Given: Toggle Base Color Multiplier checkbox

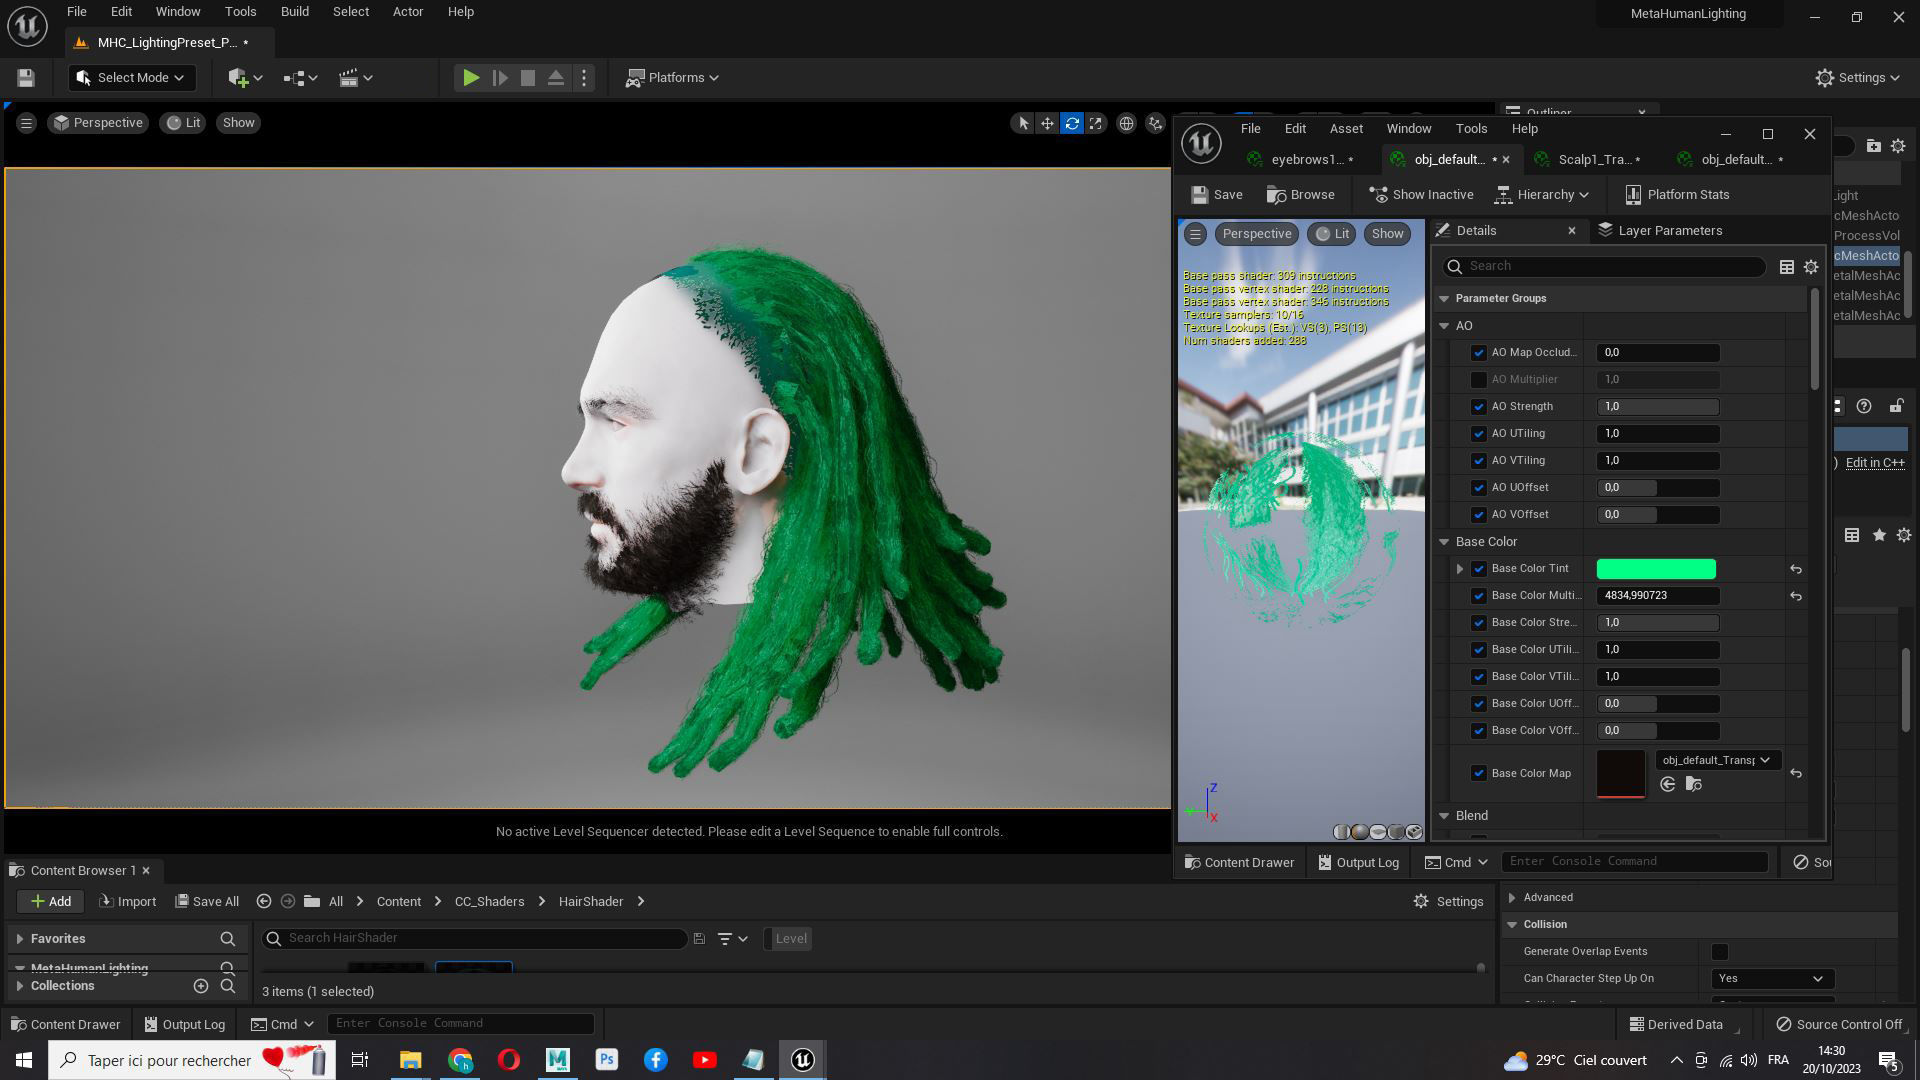Looking at the screenshot, I should 1479,596.
